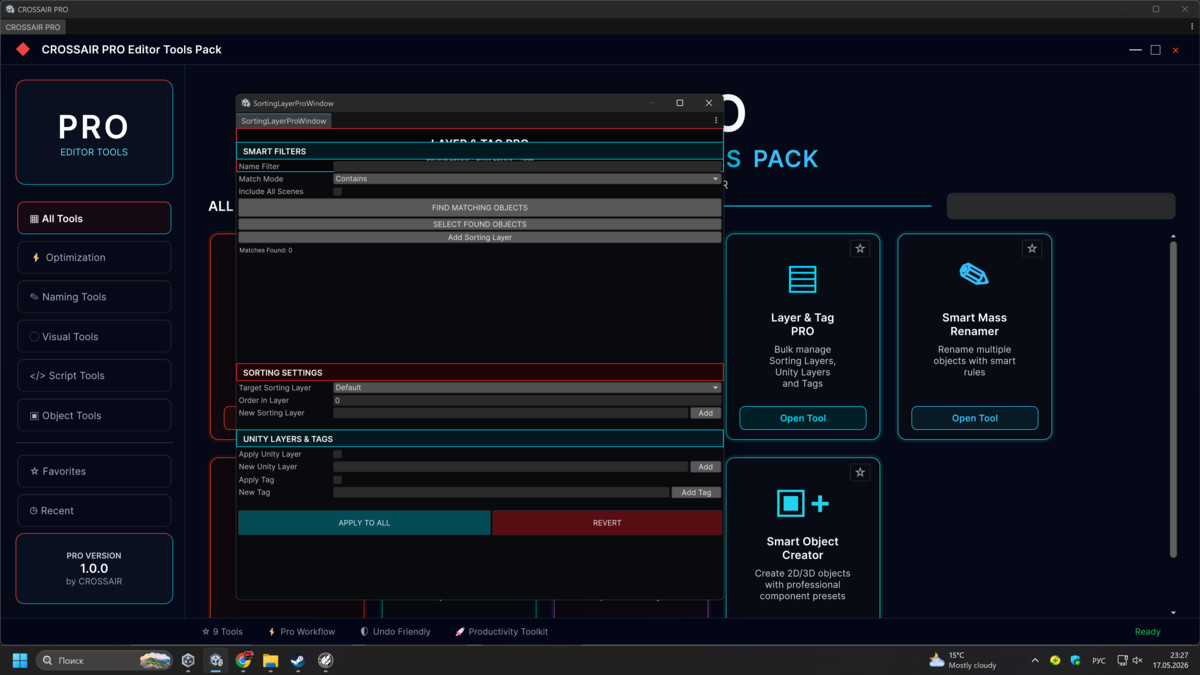Show the Recent tools list
Viewport: 1200px width, 675px height.
click(x=94, y=510)
